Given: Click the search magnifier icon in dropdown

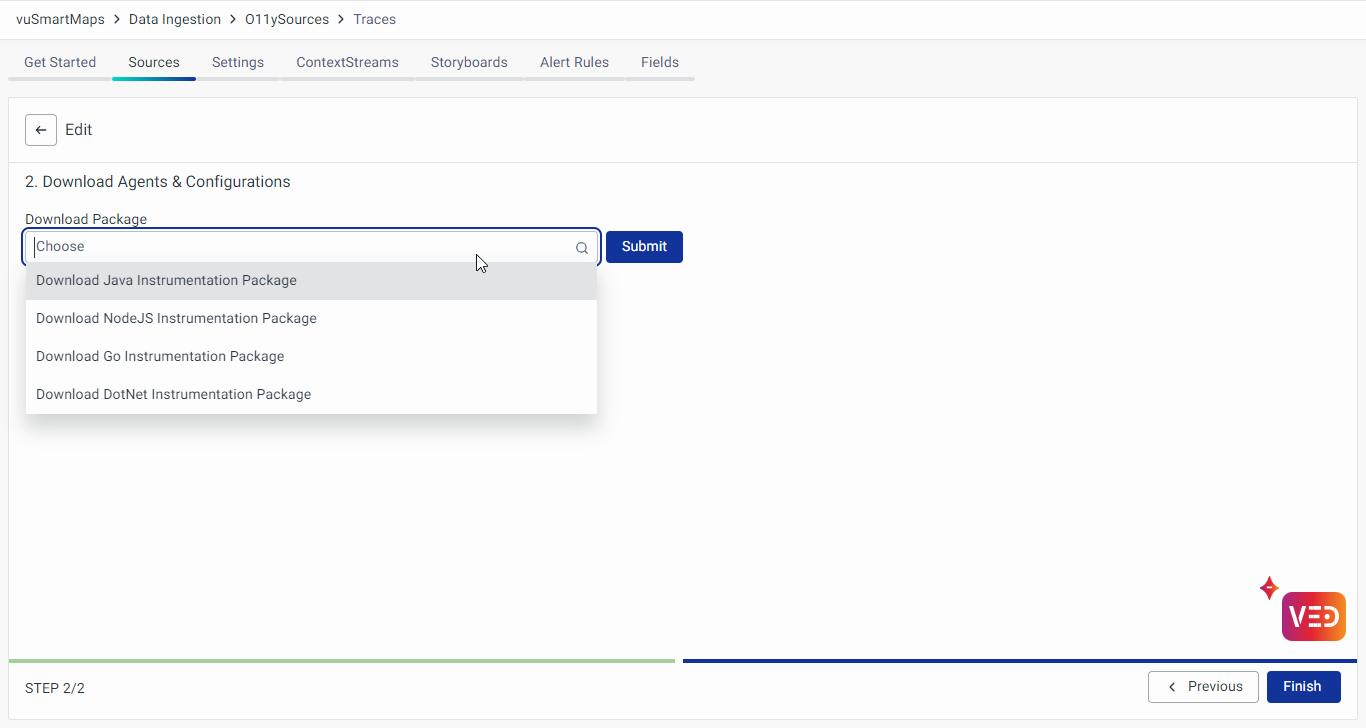Looking at the screenshot, I should click(582, 248).
